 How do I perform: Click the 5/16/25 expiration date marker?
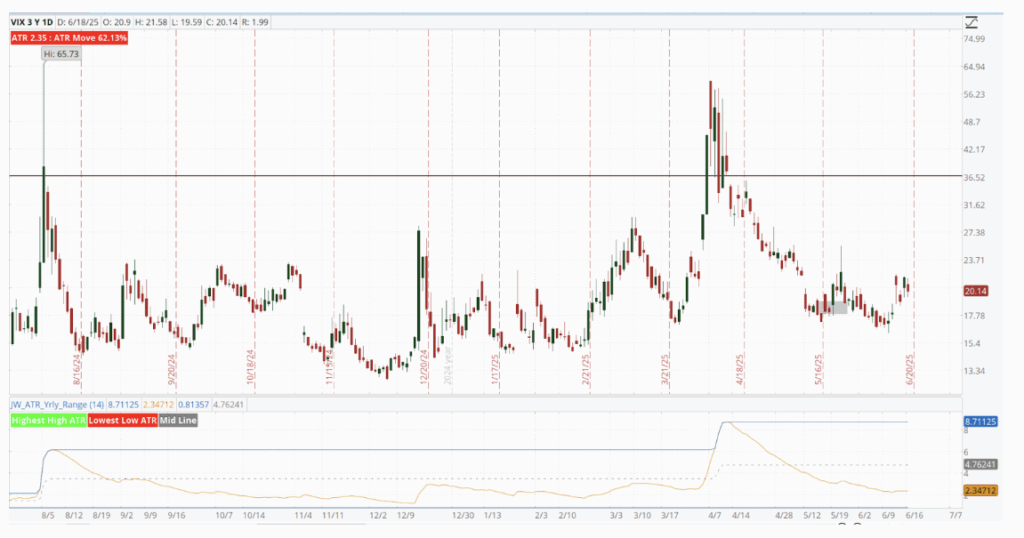click(x=818, y=370)
